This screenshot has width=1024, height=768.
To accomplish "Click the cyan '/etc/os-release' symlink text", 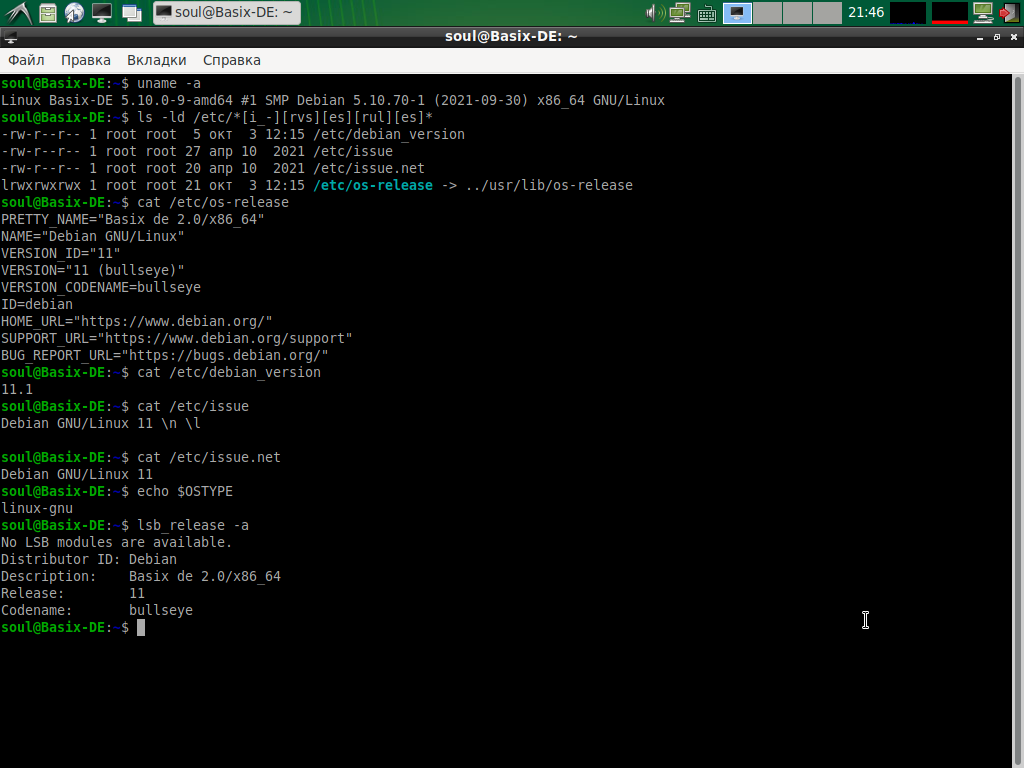I will coord(373,185).
